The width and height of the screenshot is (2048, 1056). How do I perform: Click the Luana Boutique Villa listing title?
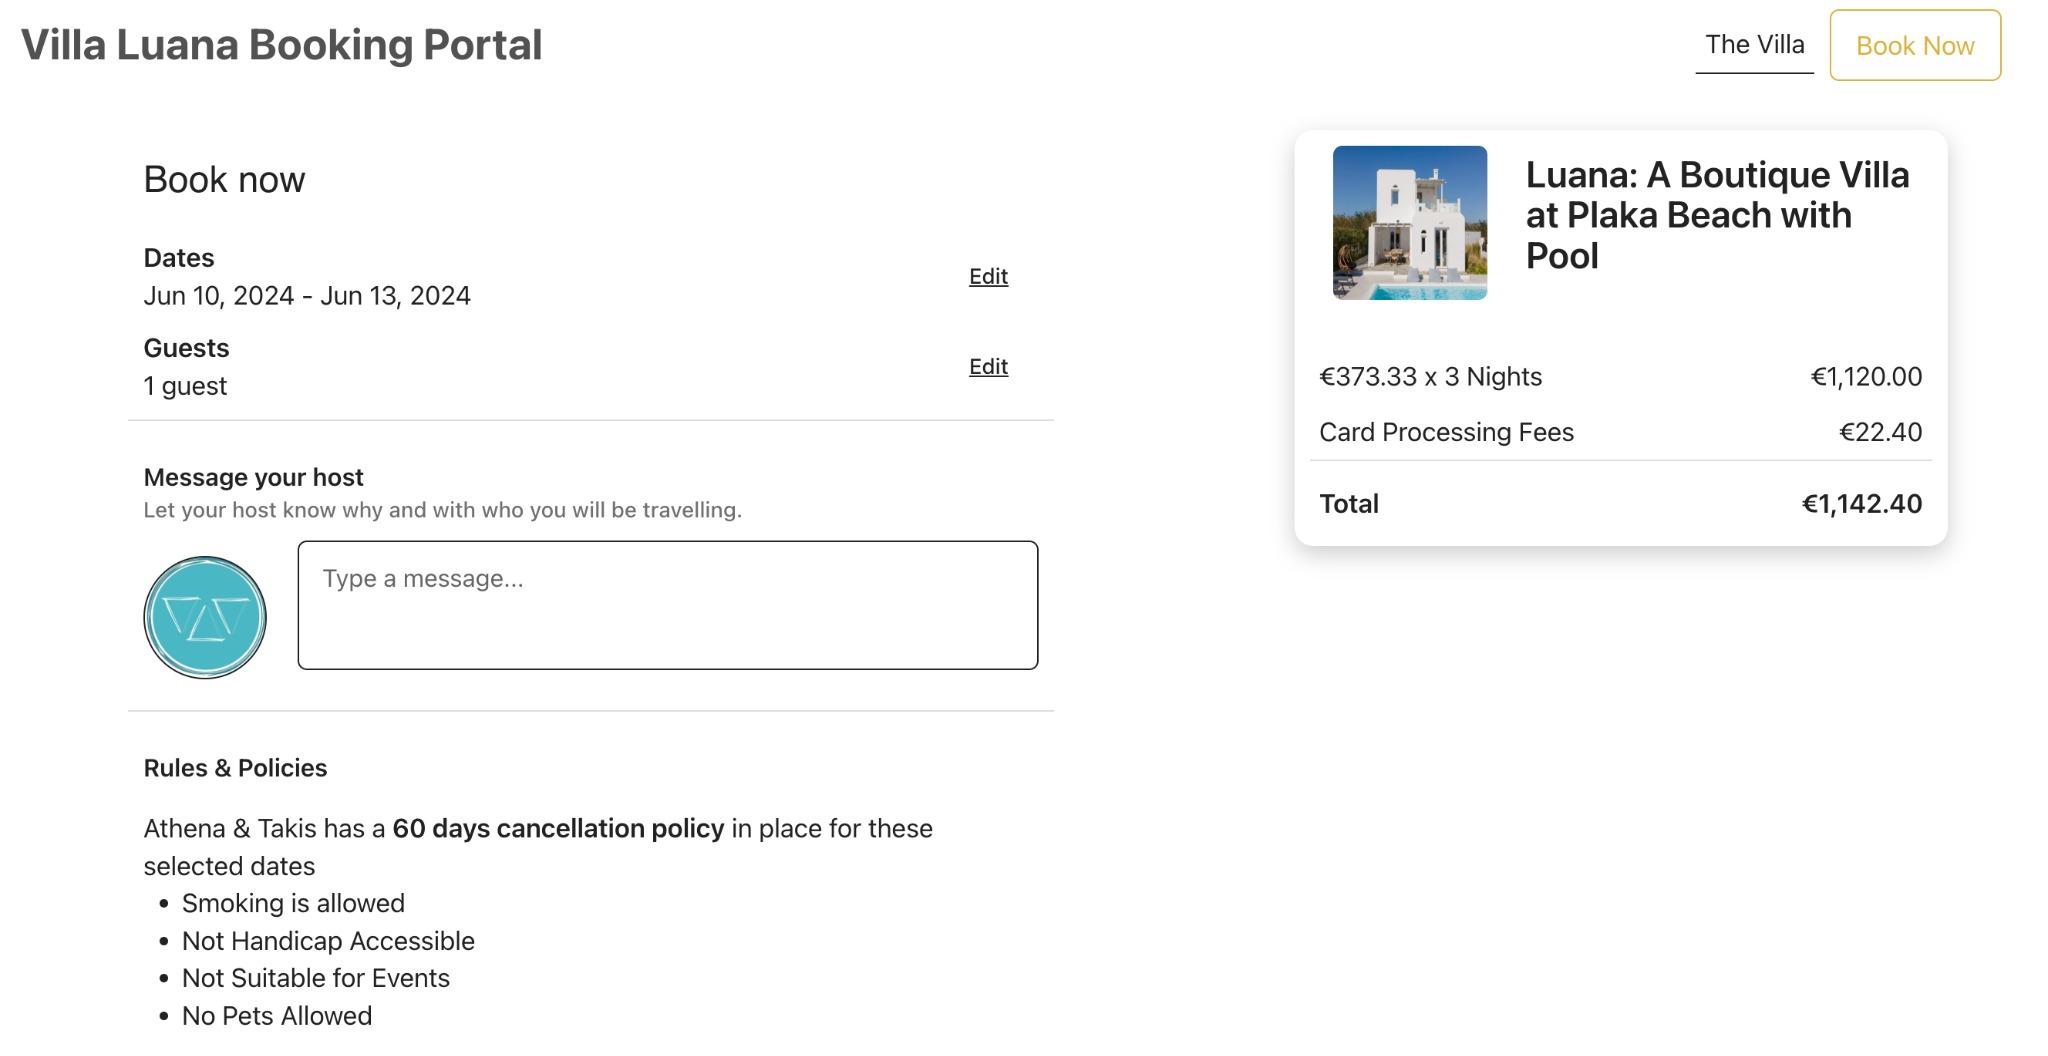[1717, 215]
